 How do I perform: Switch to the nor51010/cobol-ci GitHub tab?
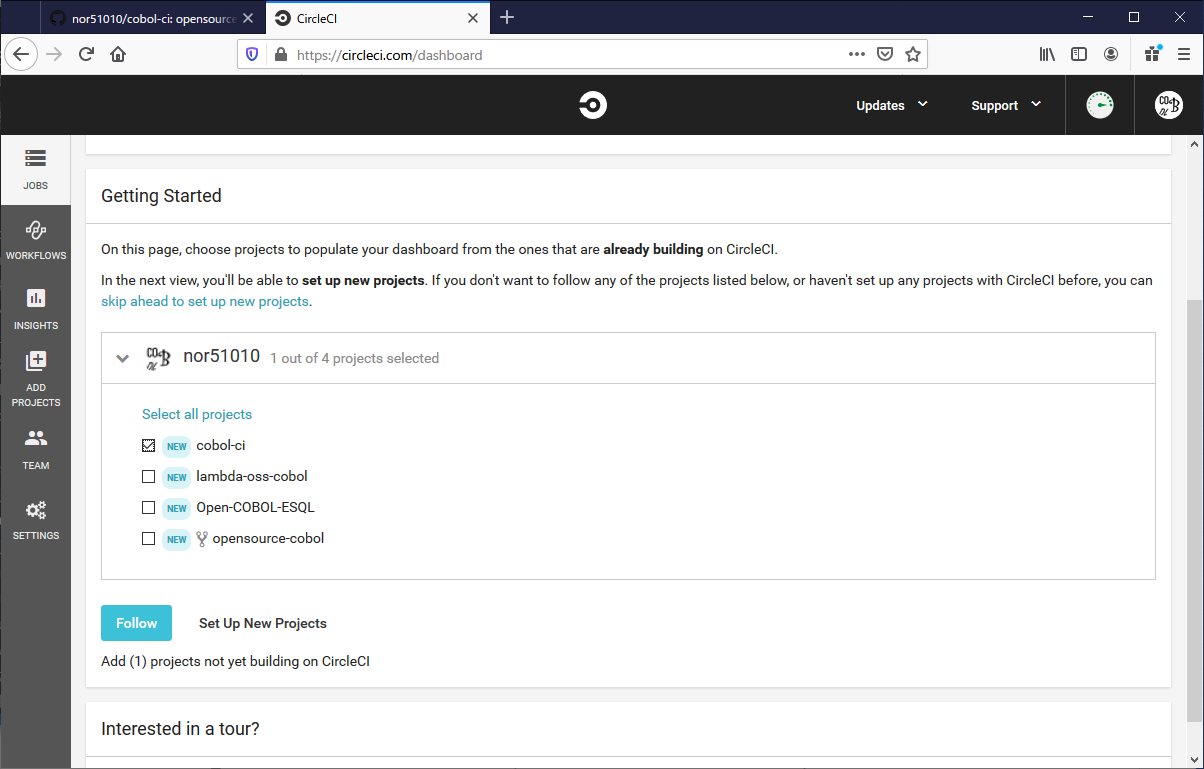point(152,18)
